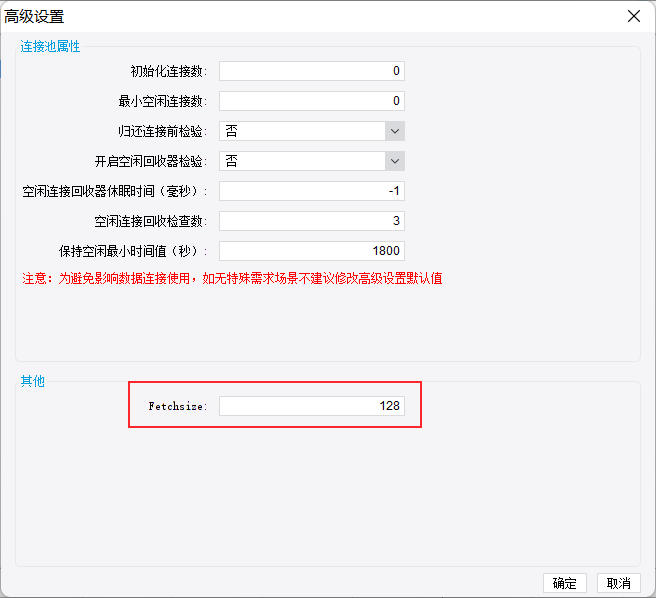
Task: Click the 保持空闲最小时间值 input field
Action: point(312,251)
